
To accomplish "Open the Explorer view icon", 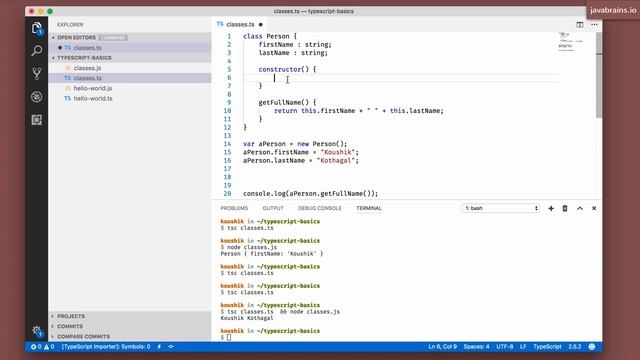I will (37, 28).
